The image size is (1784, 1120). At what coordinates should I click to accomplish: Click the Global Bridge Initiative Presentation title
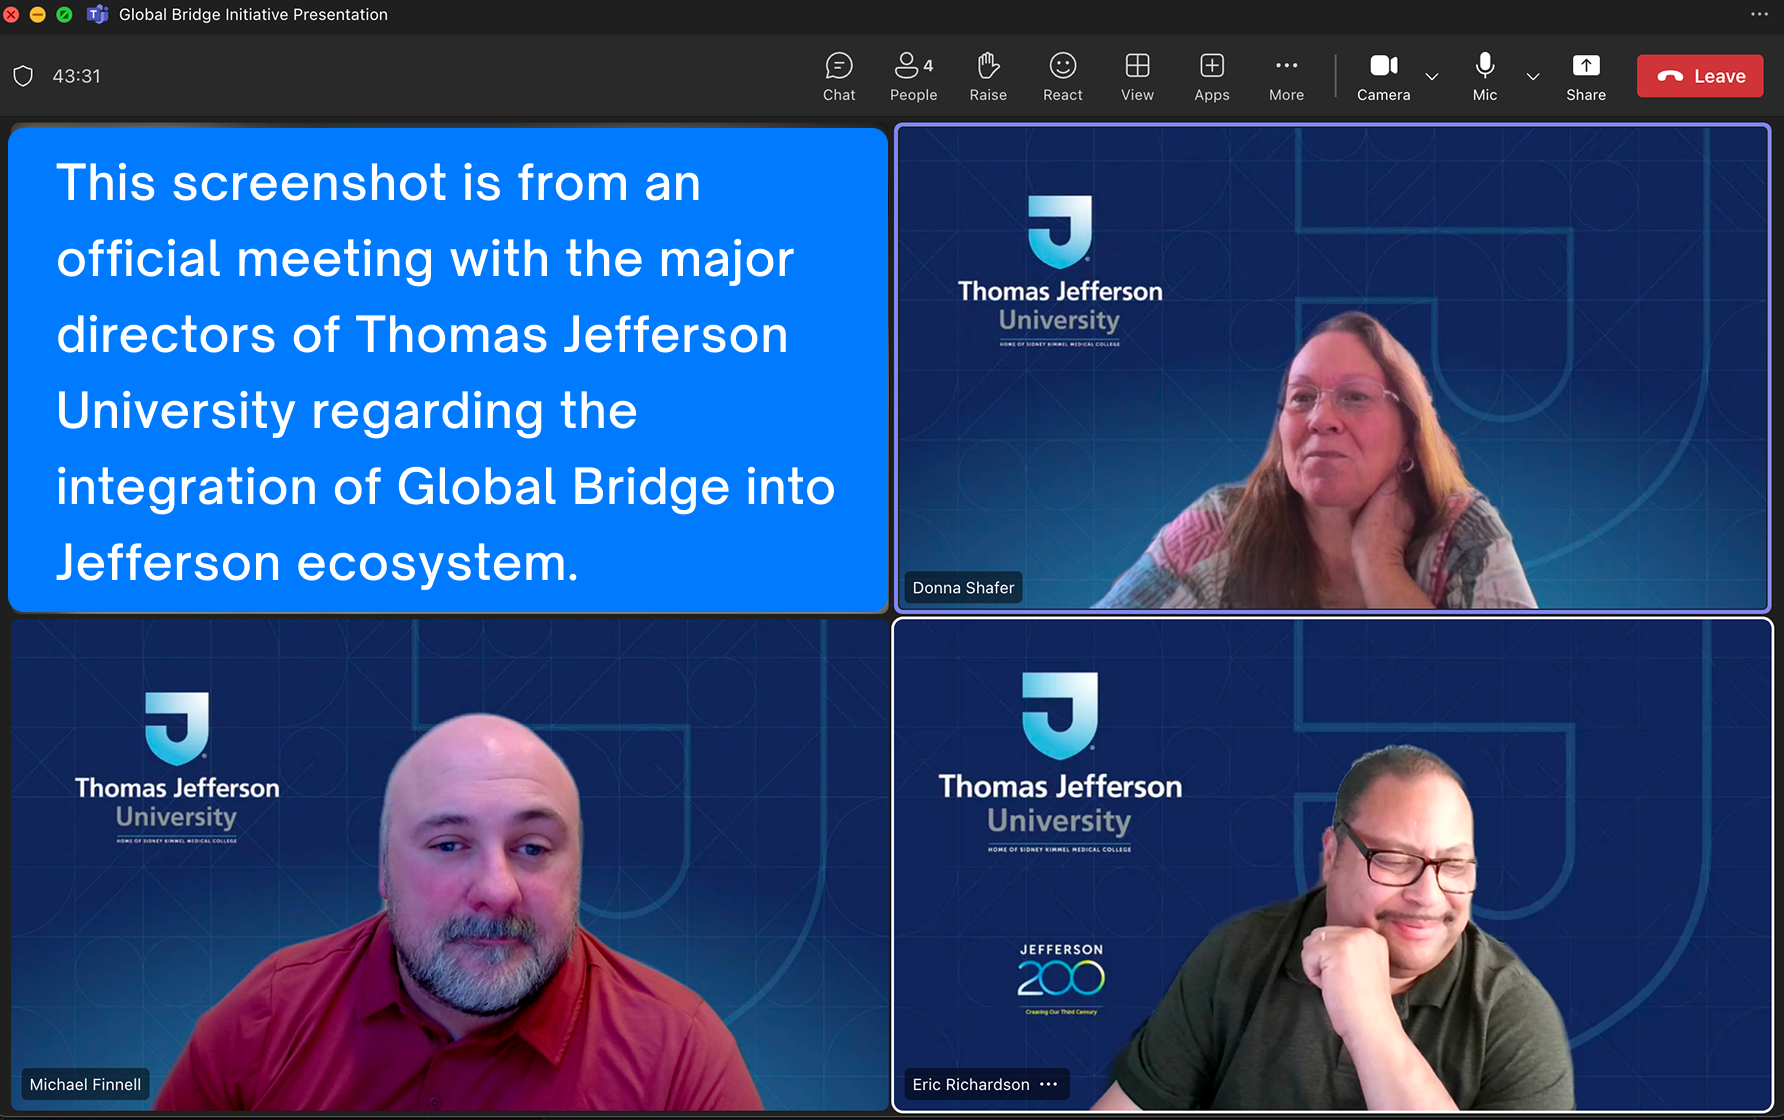[253, 14]
